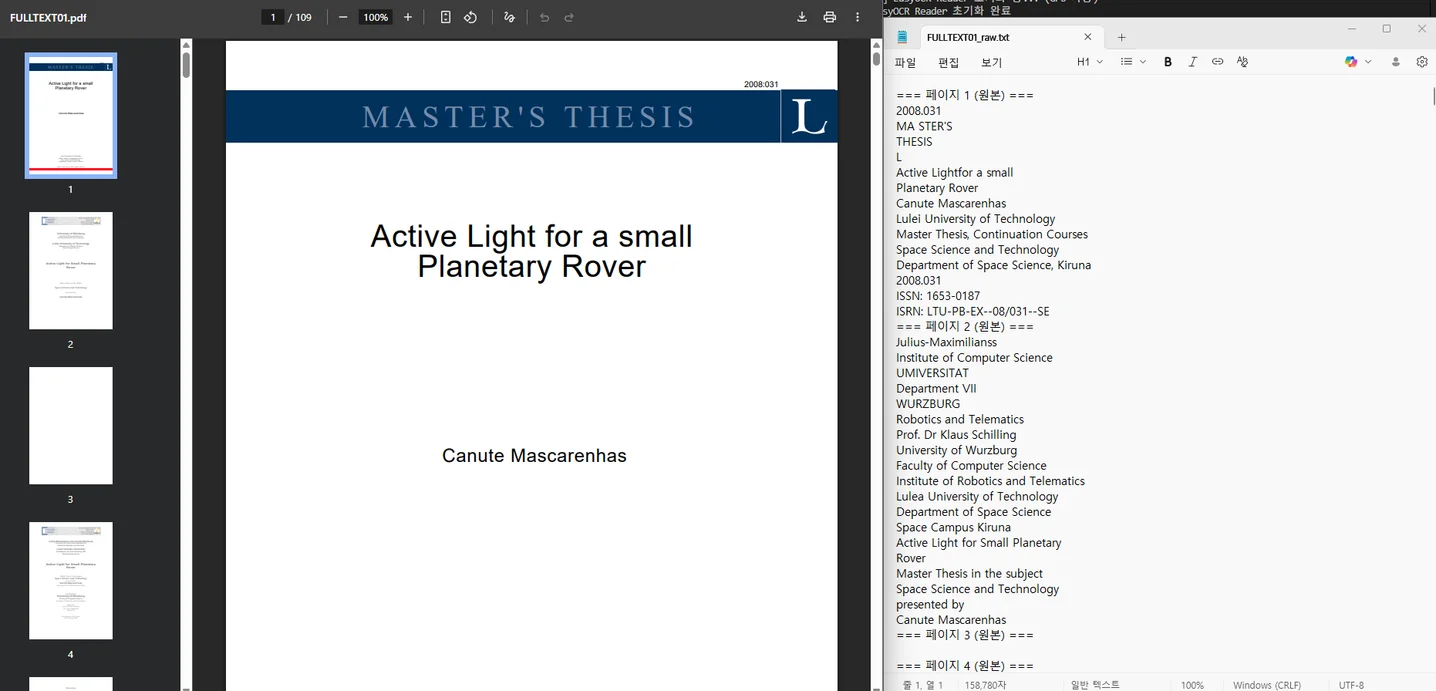Toggle italic formatting in Notepad
The image size is (1436, 691).
click(1192, 62)
